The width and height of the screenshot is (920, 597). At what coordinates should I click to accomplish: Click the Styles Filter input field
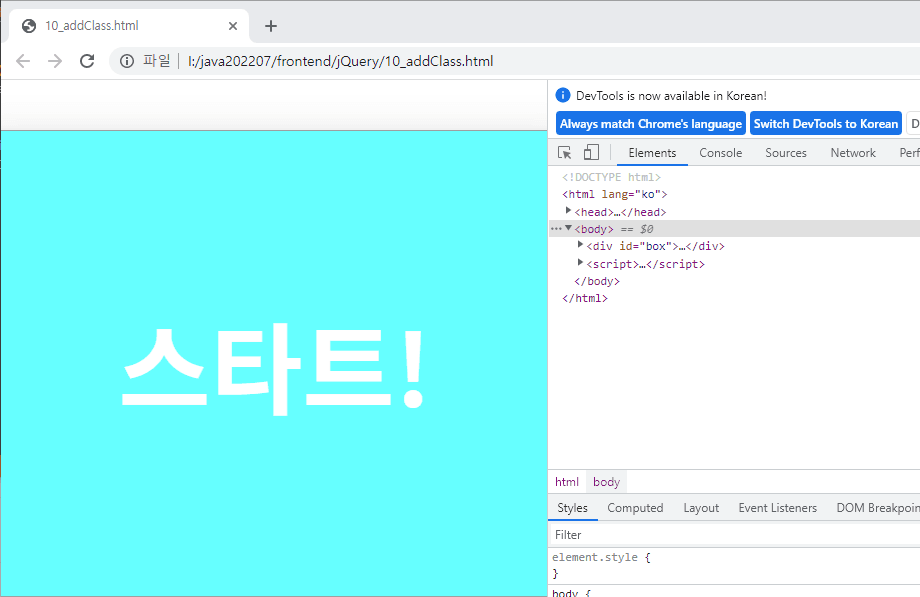733,535
